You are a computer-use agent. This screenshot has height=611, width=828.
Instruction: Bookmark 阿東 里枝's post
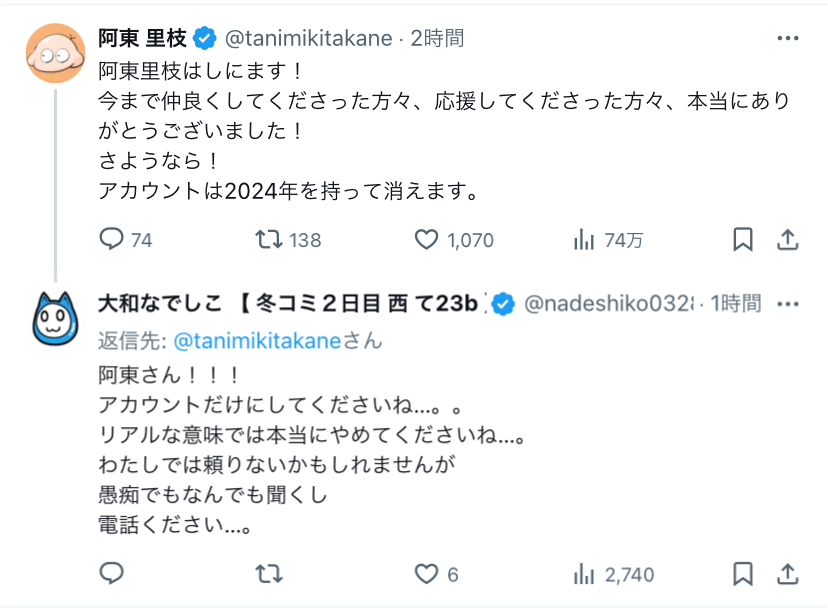743,240
